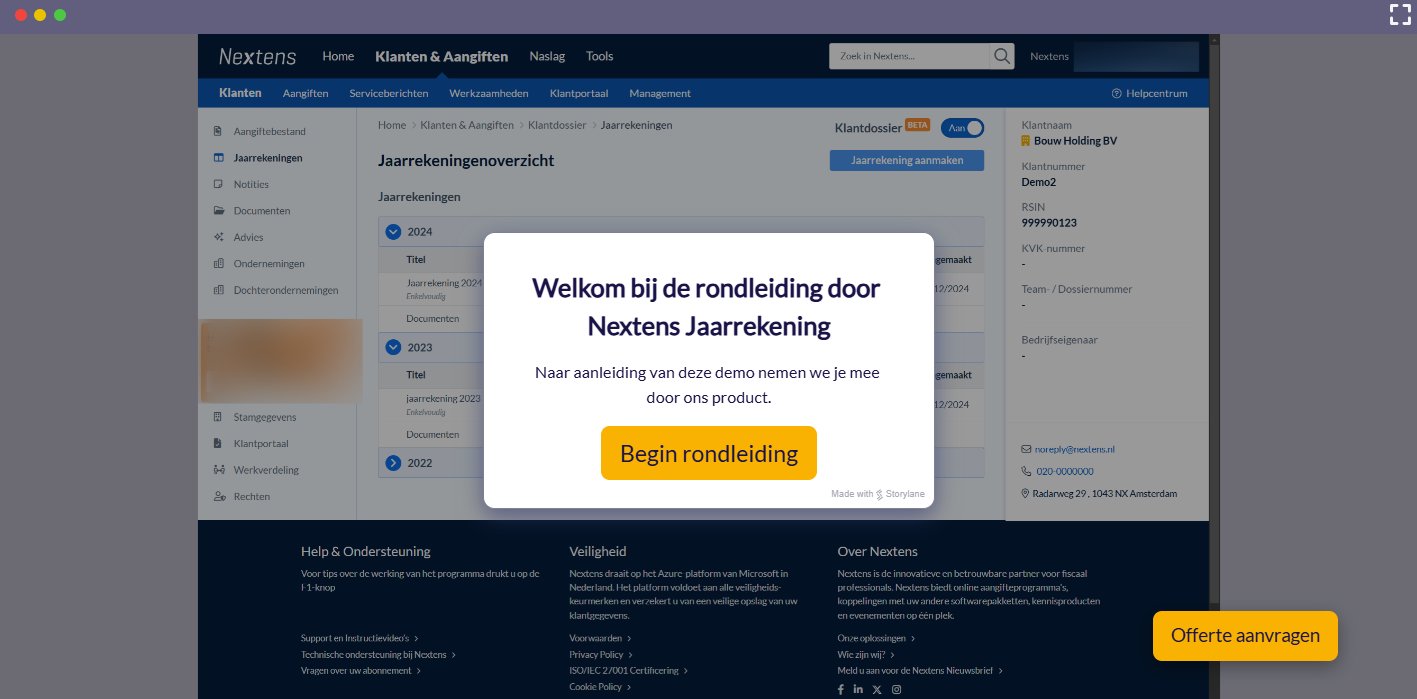Open Jaarrekening 2024 row
1417x699 pixels.
click(444, 283)
